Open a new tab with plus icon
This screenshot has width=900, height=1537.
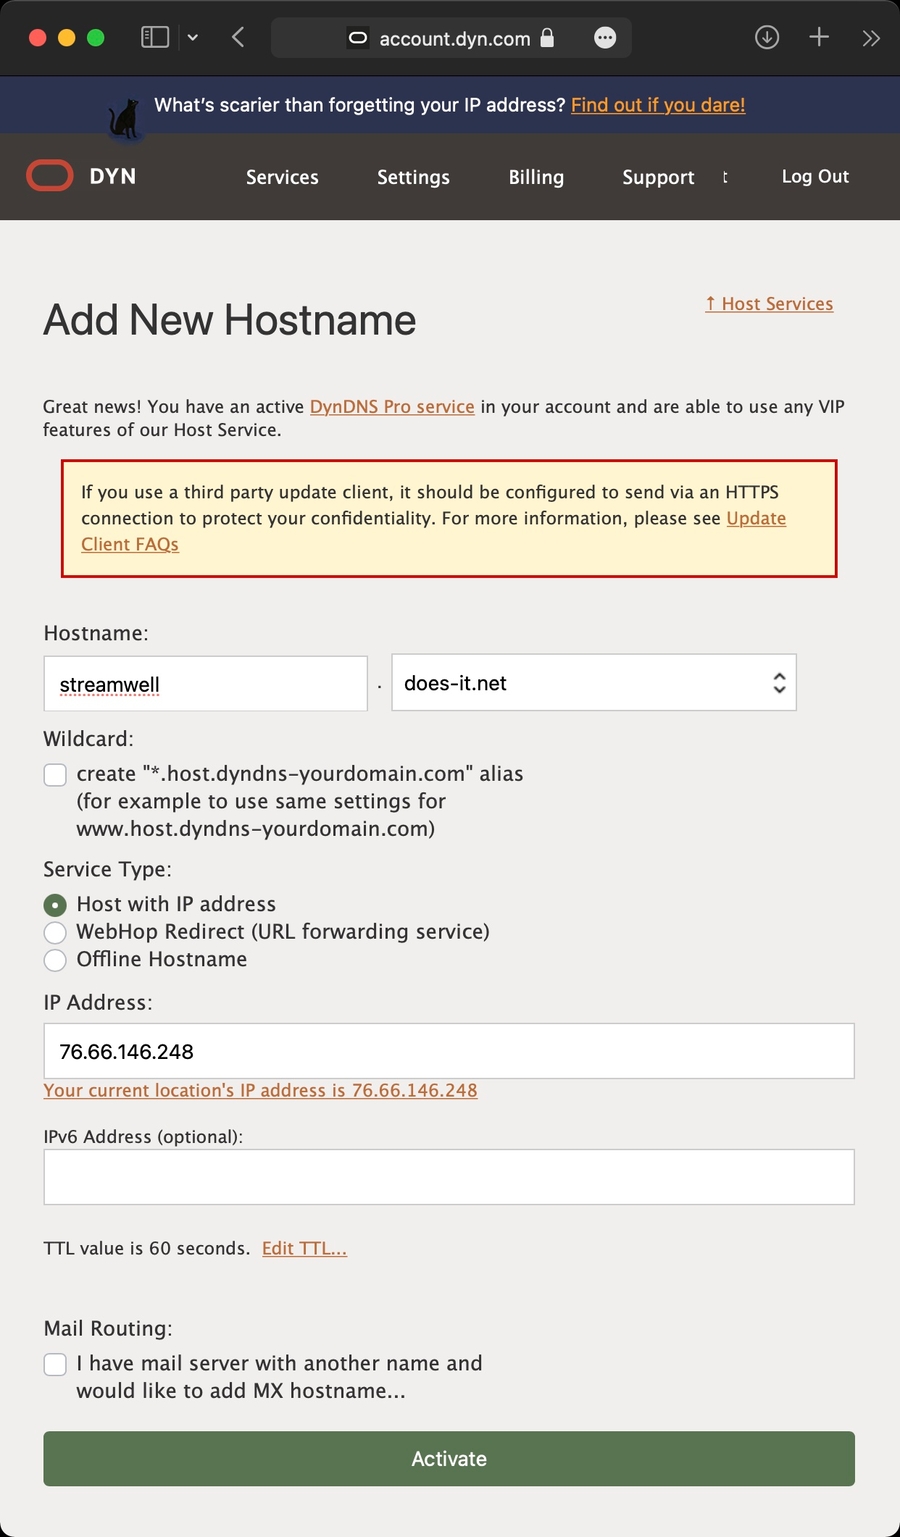(x=819, y=38)
